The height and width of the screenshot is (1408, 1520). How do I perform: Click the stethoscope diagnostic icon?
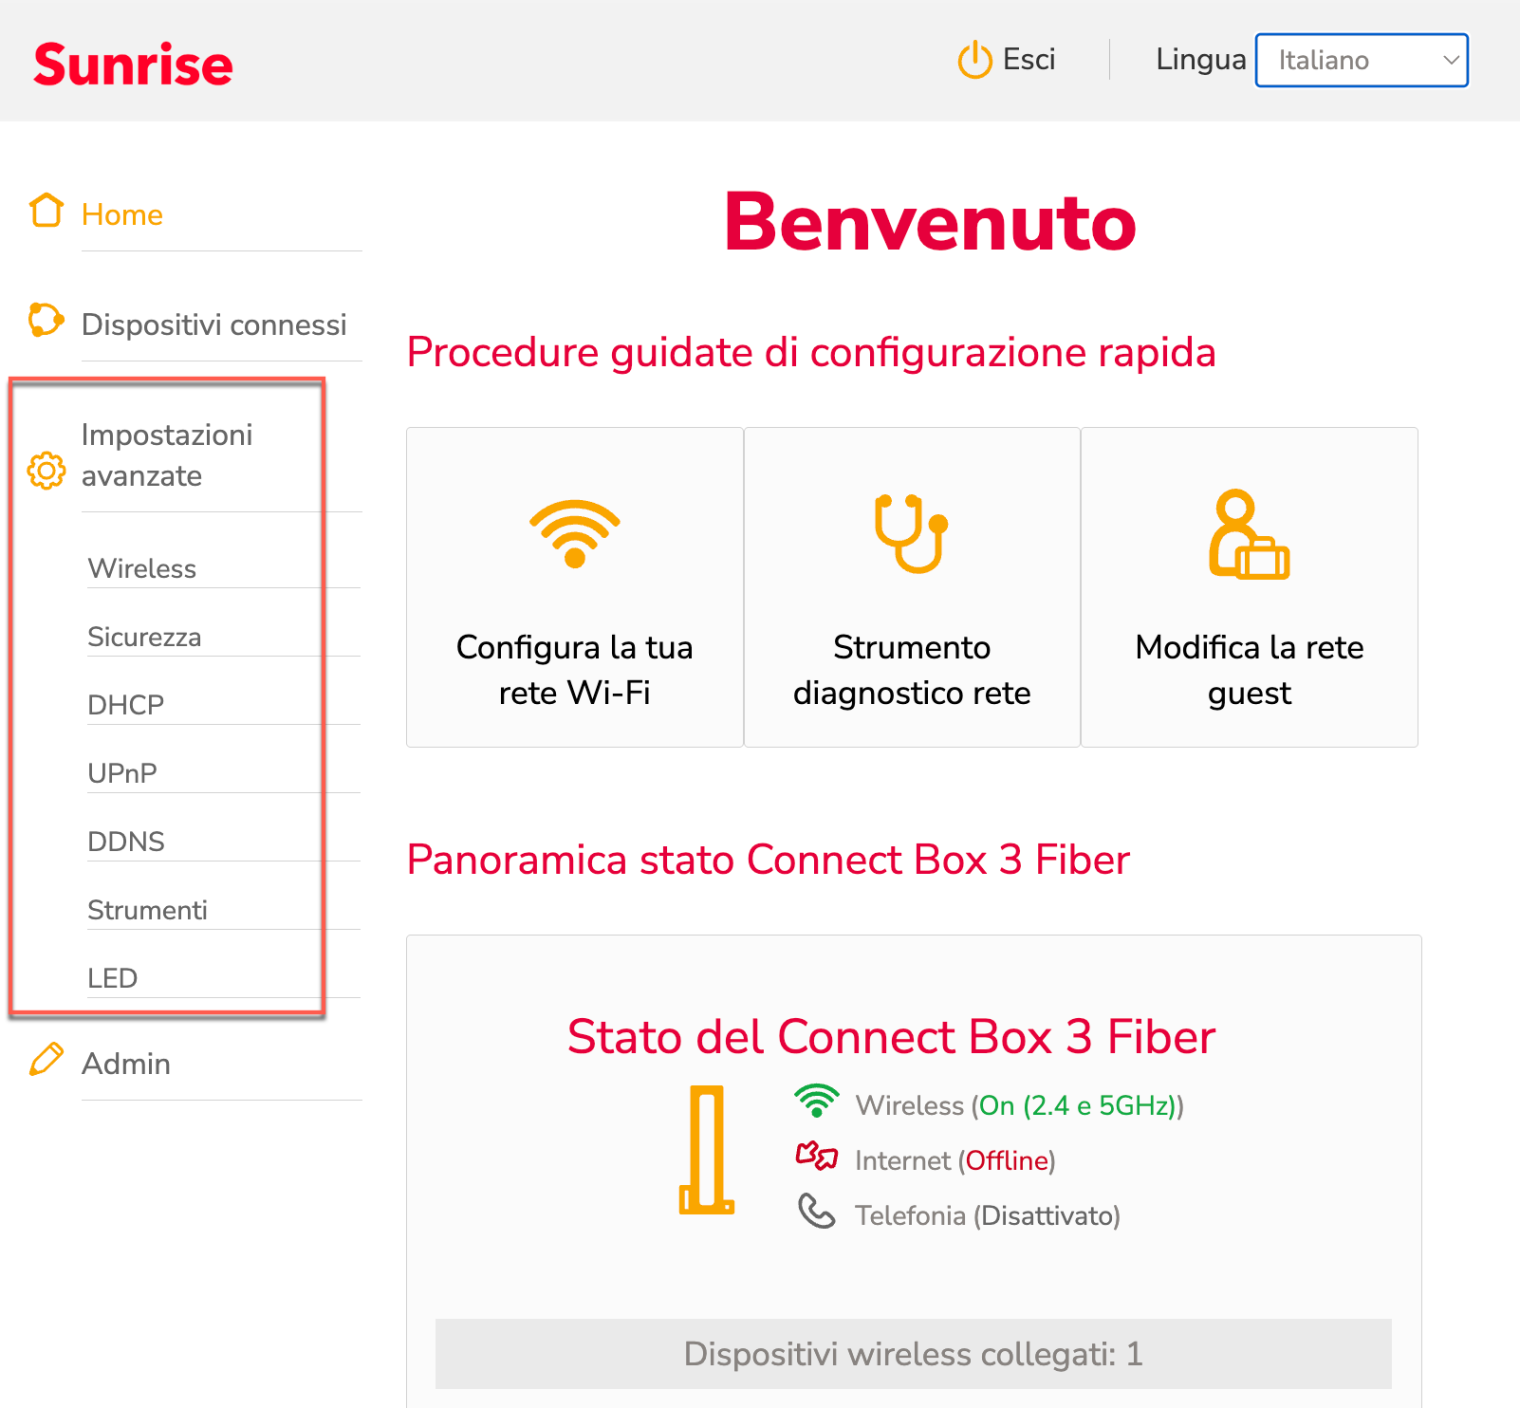(911, 532)
